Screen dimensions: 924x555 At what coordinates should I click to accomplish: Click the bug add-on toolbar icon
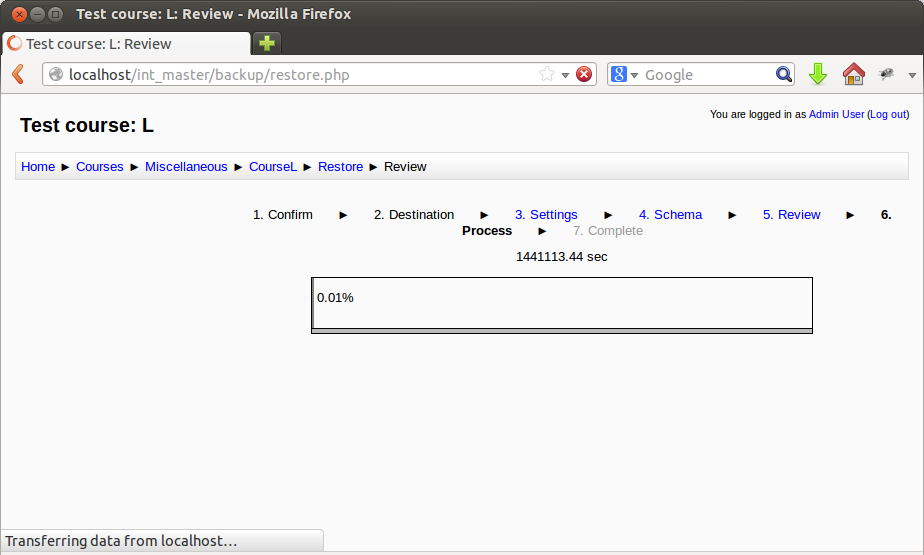tap(886, 74)
